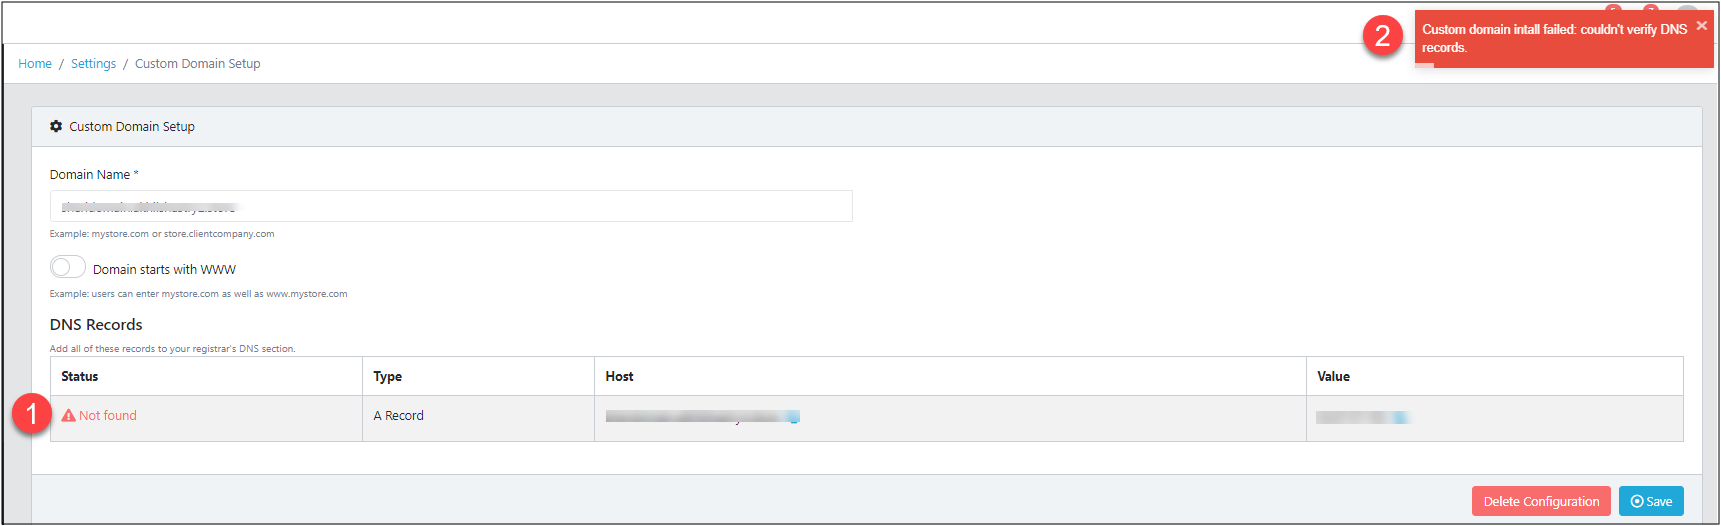Click the red annotation marker numbered 1
This screenshot has height=526, width=1721.
(x=32, y=413)
